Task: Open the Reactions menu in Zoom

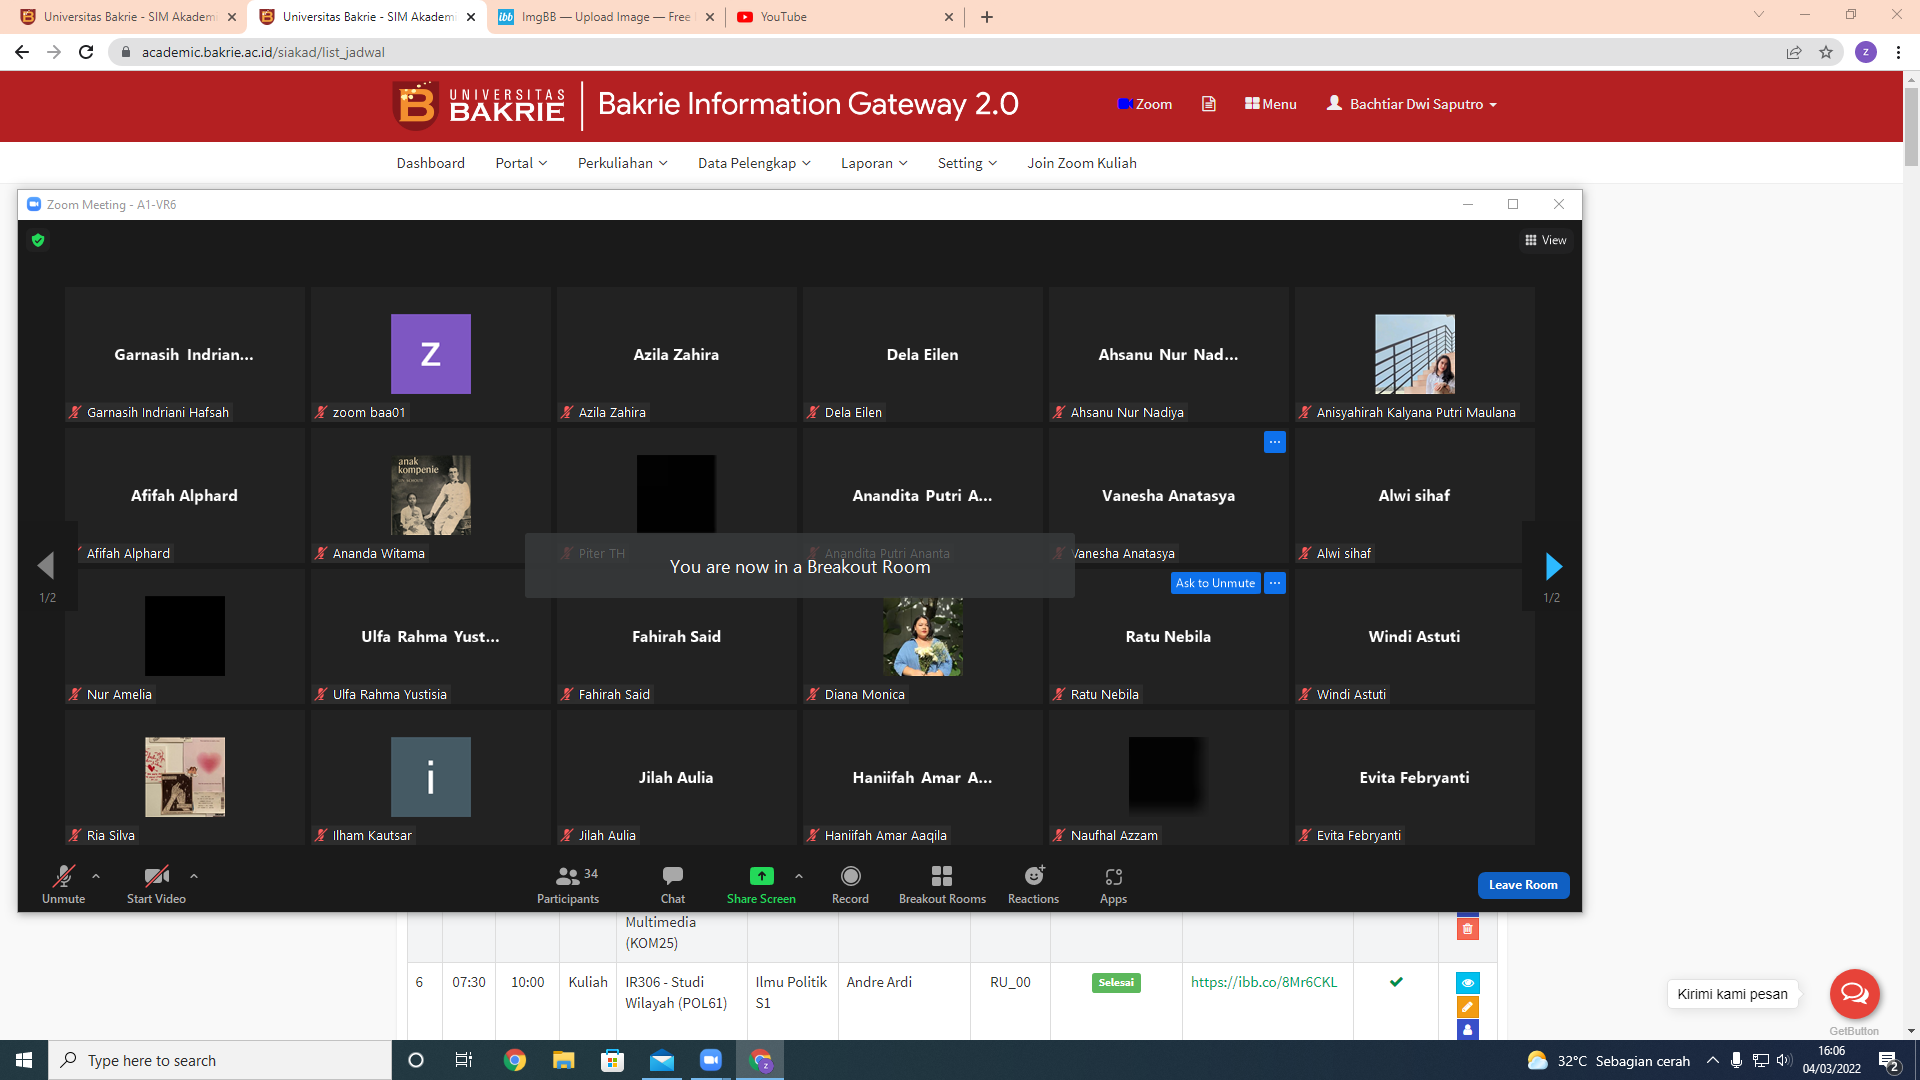Action: (1033, 885)
